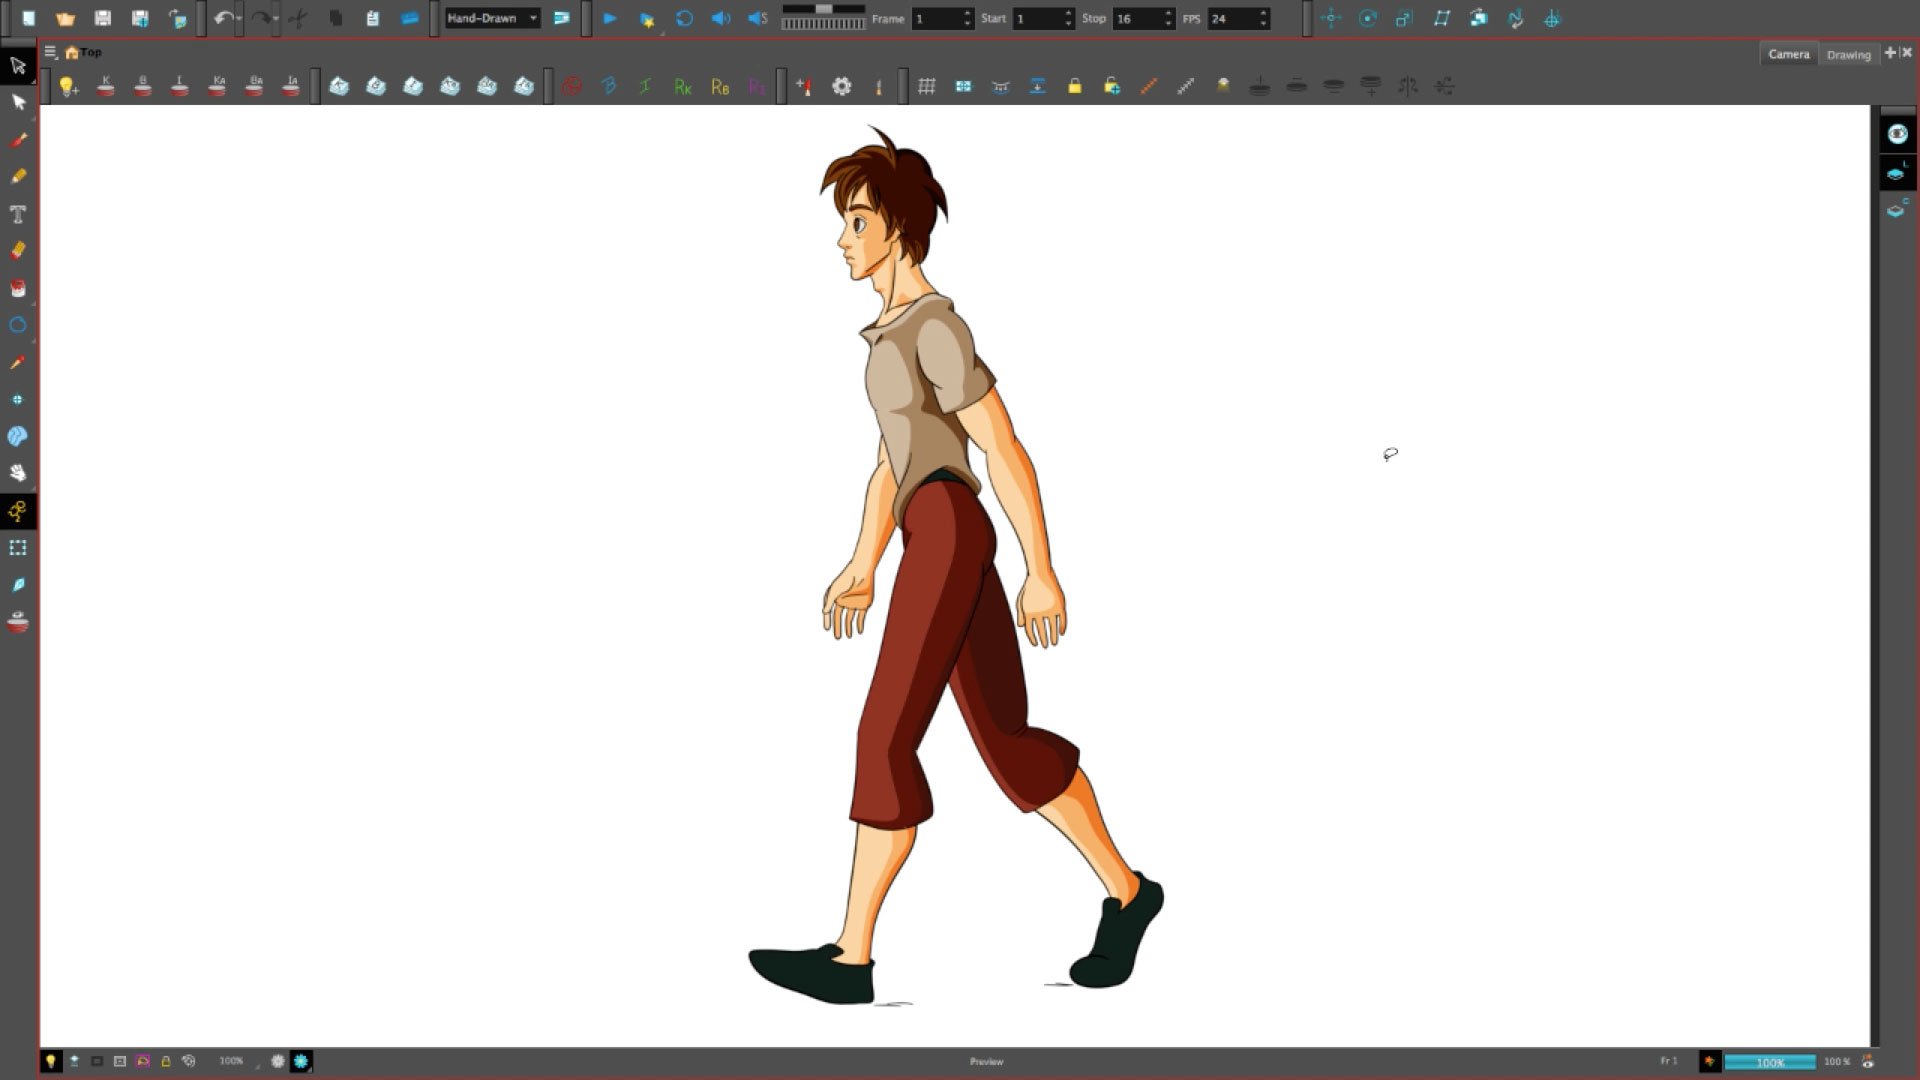1920x1080 pixels.
Task: Open the Hand-Drawn workspace dropdown
Action: [x=492, y=18]
